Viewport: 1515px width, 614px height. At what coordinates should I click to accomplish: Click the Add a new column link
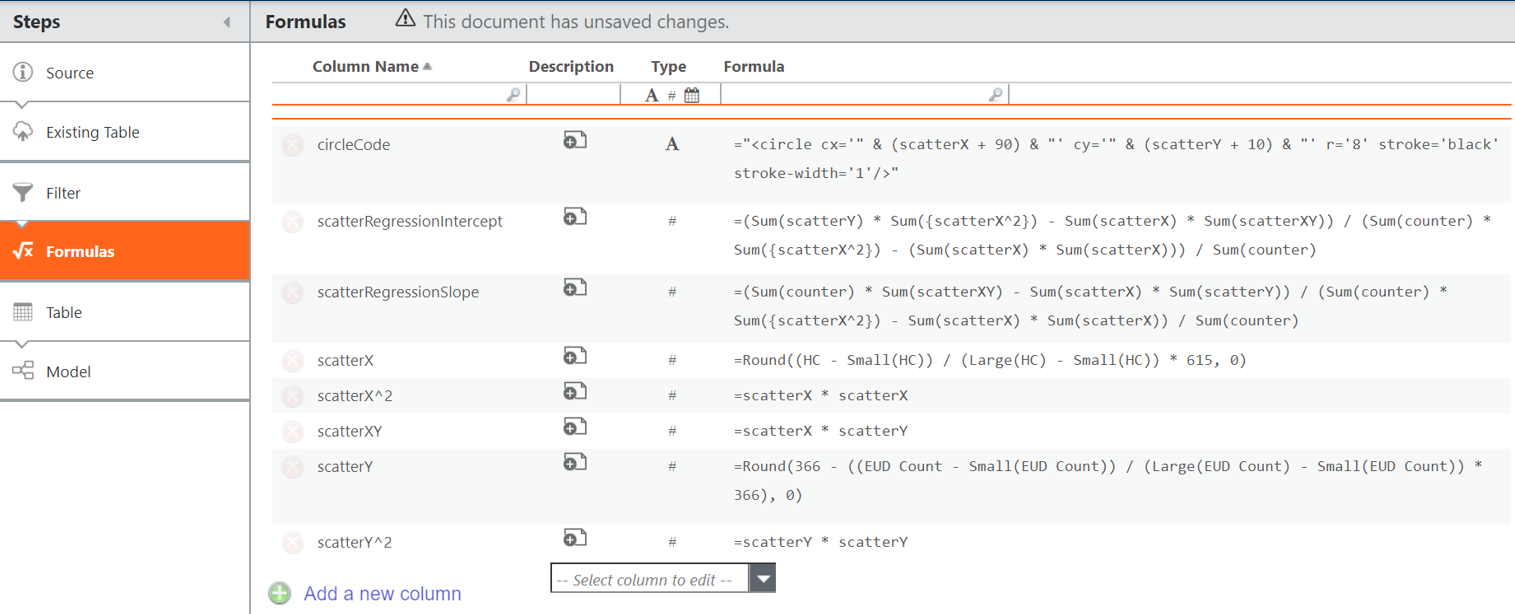383,594
